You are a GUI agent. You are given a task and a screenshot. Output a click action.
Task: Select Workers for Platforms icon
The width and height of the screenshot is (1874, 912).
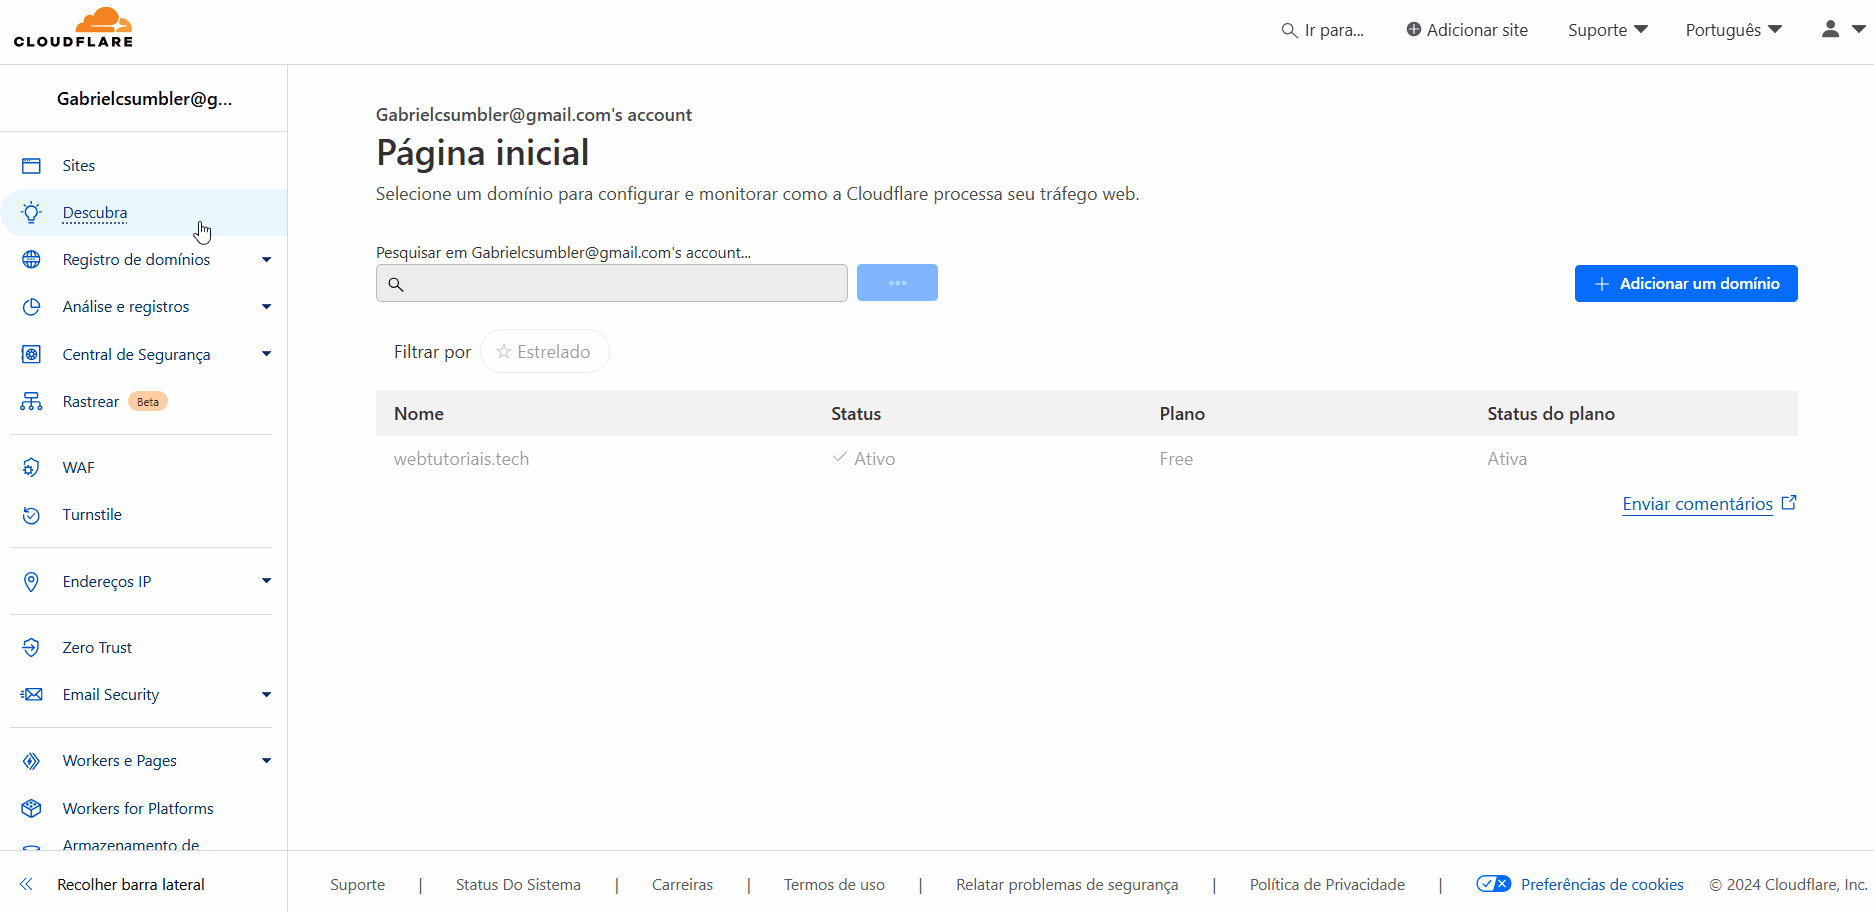[31, 808]
